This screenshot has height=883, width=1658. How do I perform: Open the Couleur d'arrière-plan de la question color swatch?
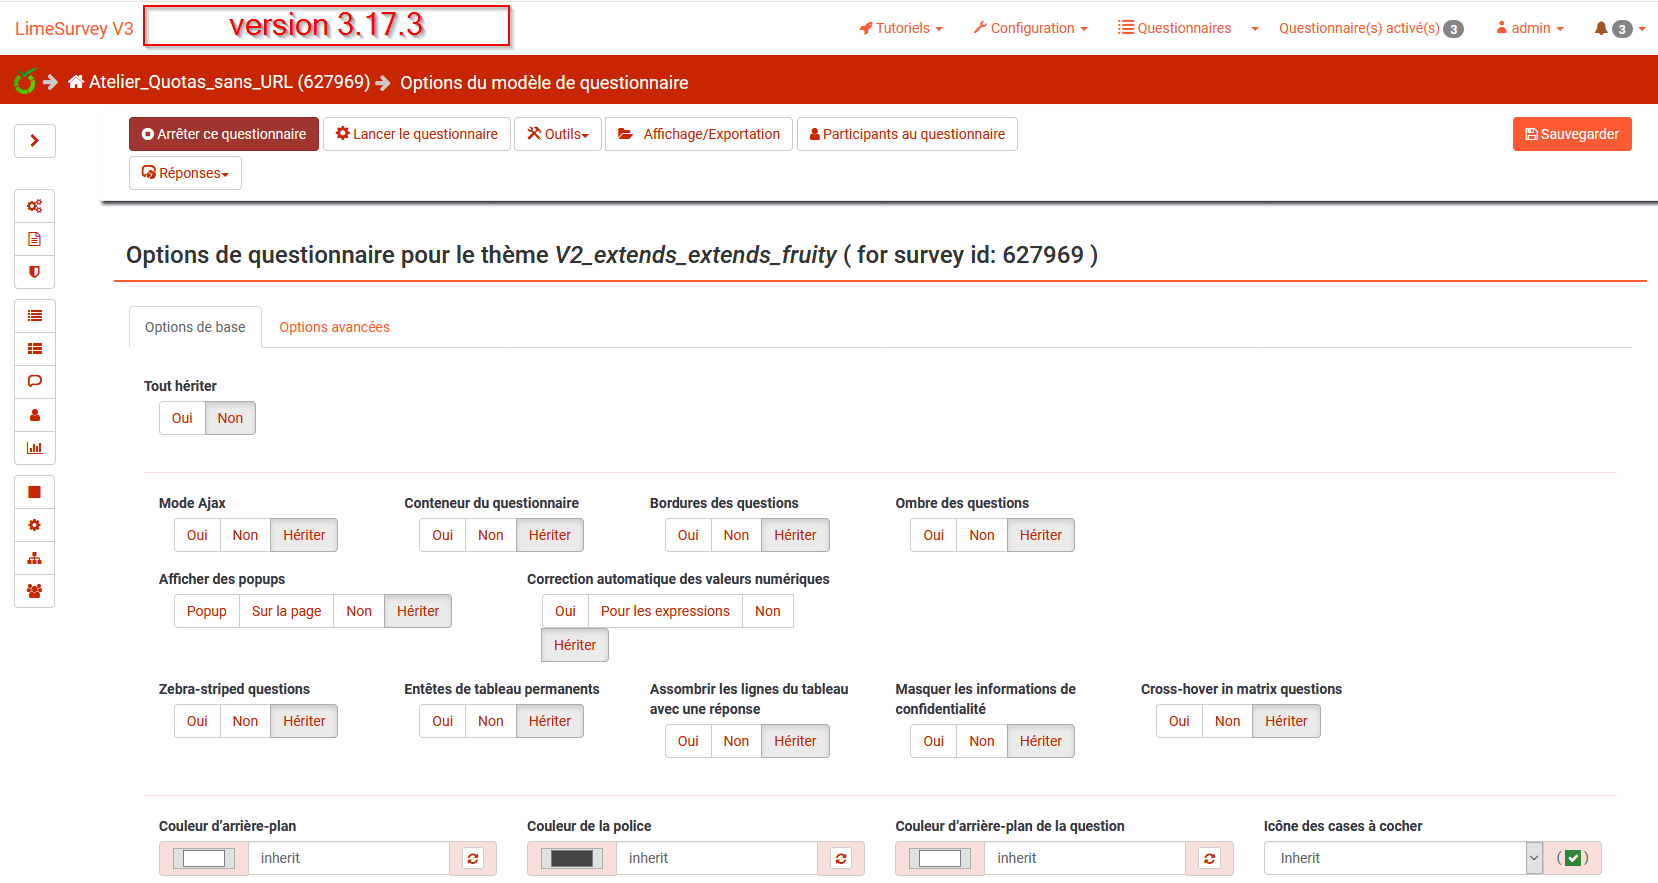point(940,858)
